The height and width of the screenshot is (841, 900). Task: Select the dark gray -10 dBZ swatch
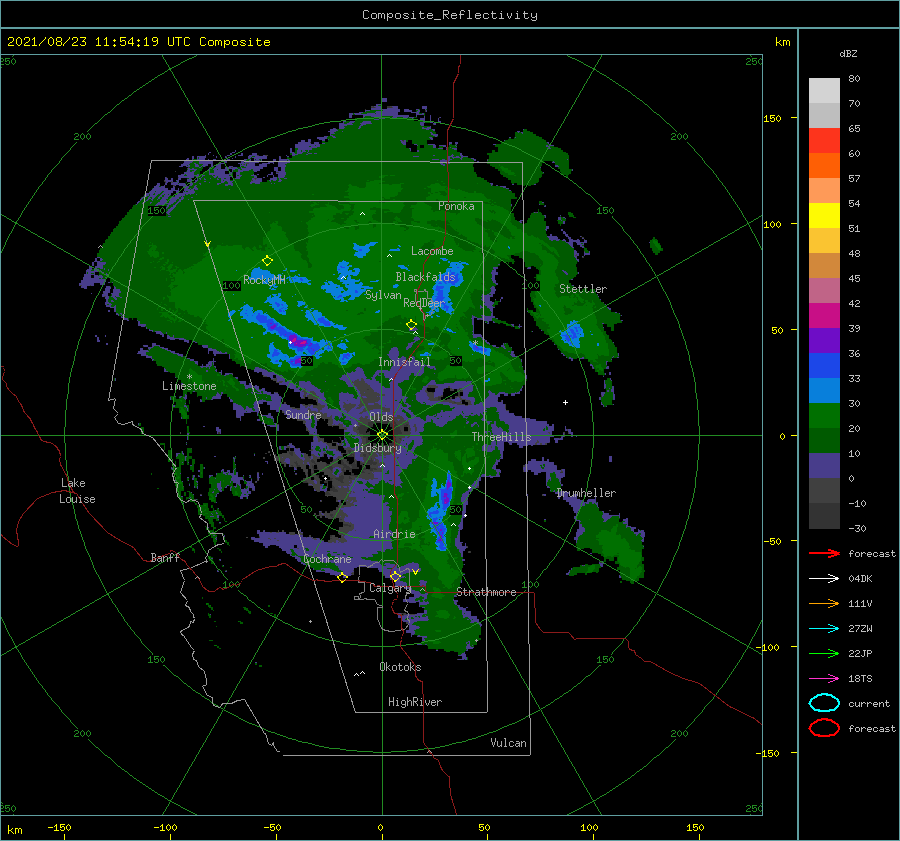pos(824,516)
